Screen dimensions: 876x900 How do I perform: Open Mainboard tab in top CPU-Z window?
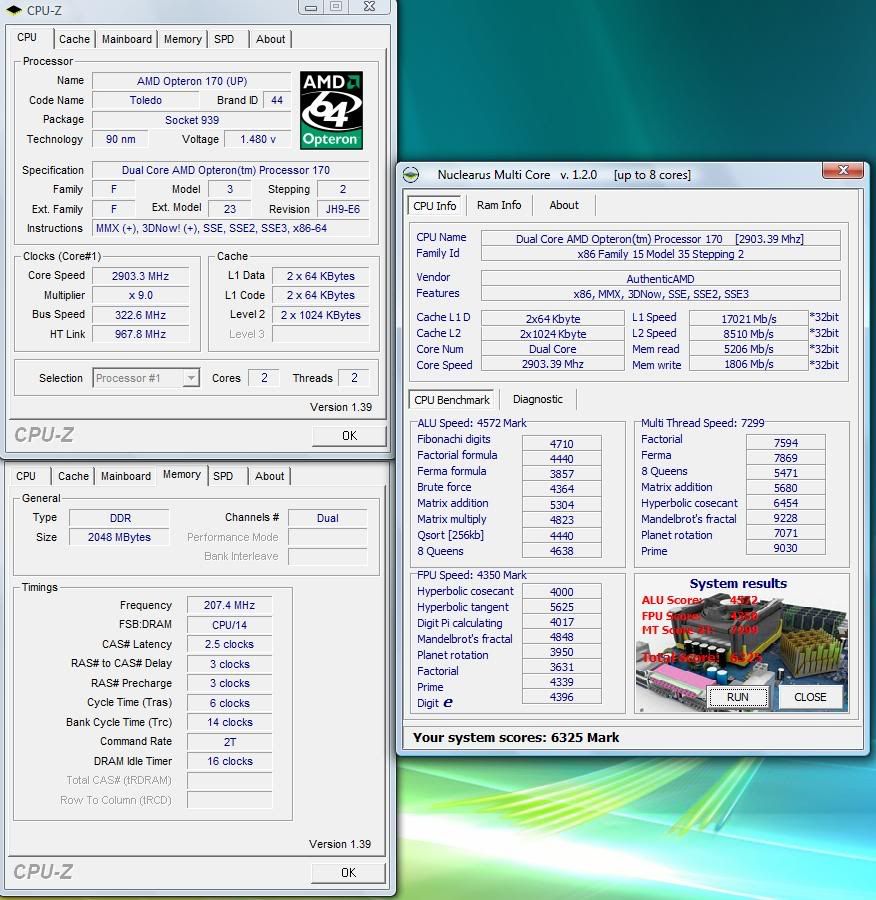[127, 39]
